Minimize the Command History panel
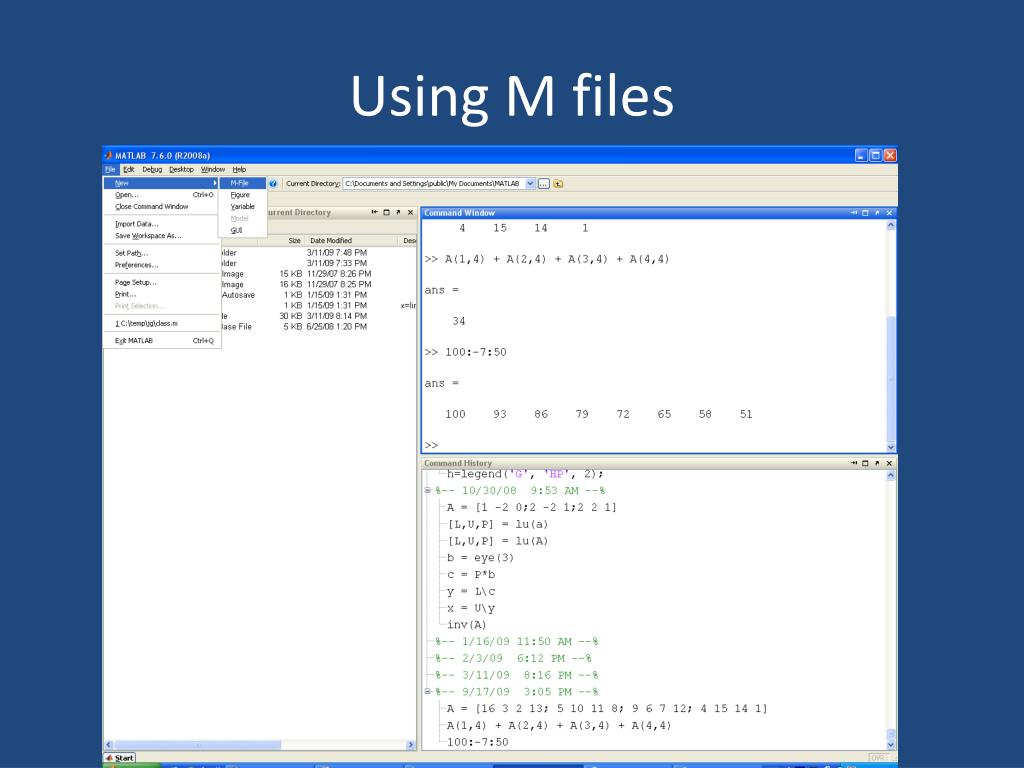 click(x=854, y=463)
